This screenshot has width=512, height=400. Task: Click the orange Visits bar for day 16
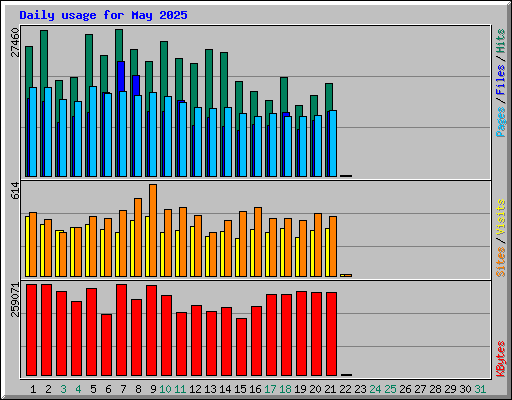pos(258,242)
